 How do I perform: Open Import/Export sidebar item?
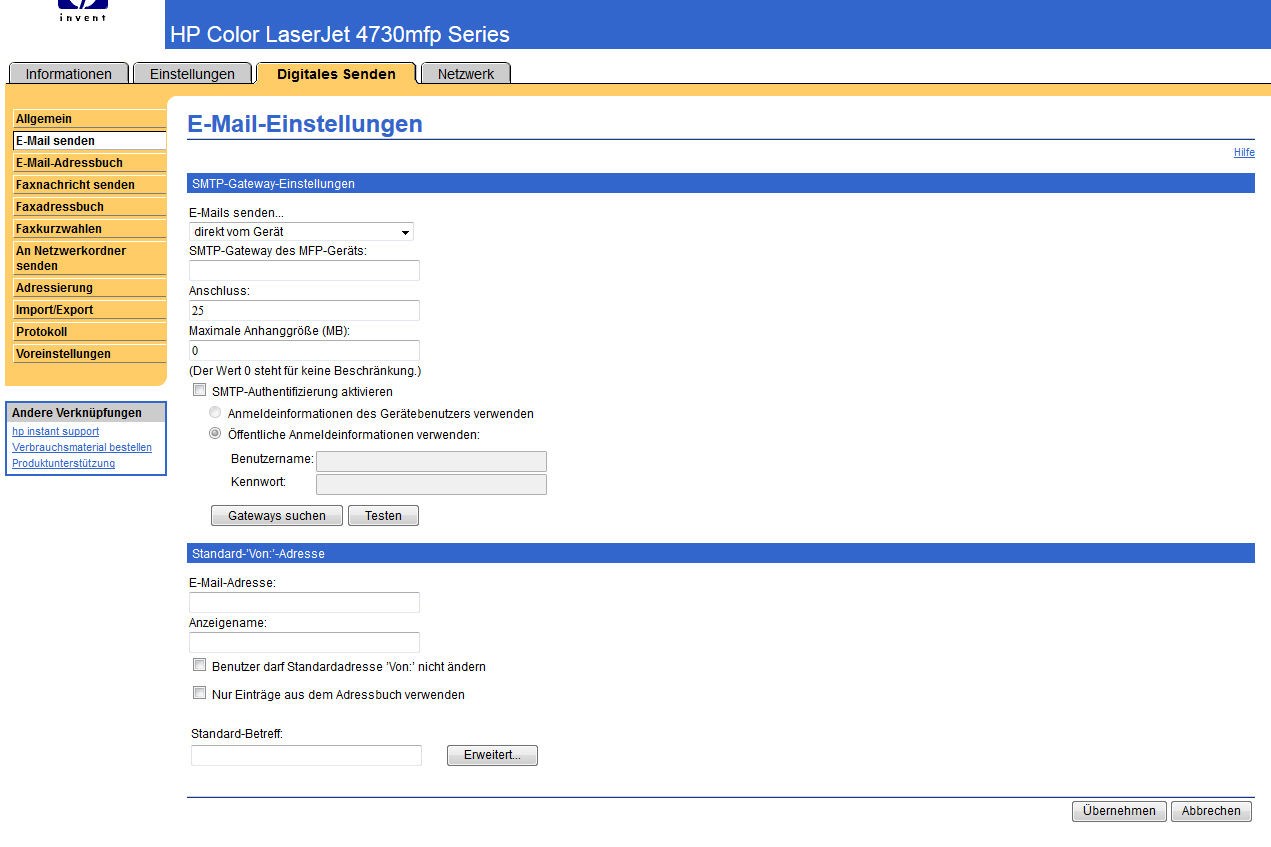[90, 310]
